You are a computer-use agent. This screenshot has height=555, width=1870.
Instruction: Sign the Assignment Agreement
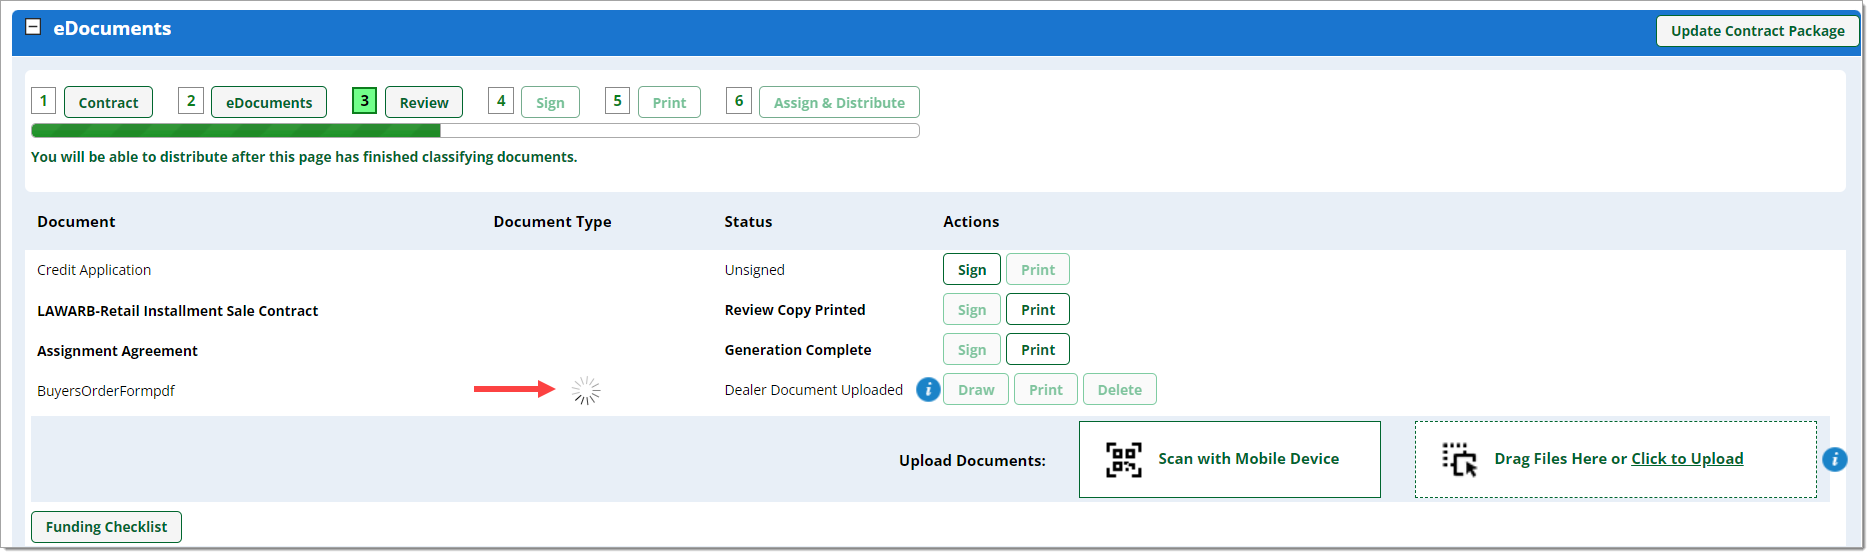(972, 350)
